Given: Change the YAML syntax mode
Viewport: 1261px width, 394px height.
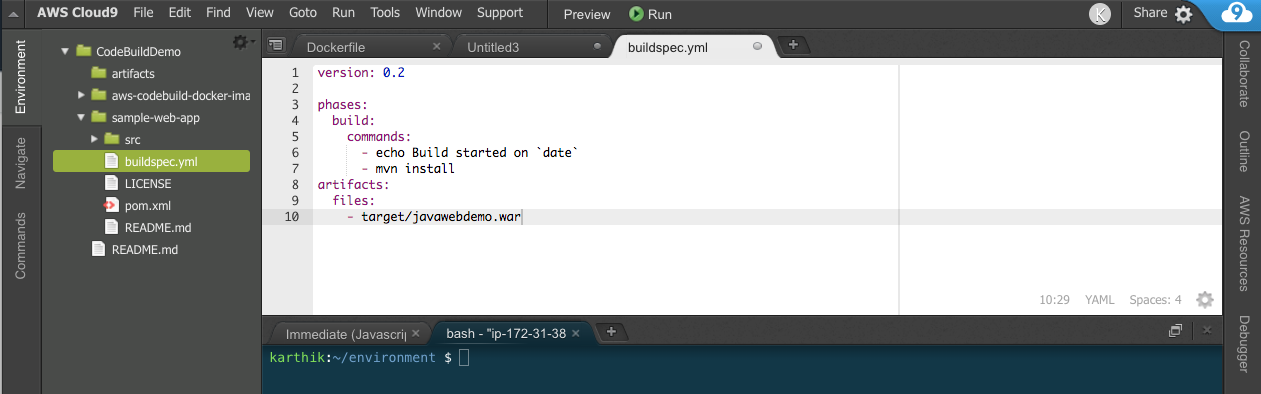Looking at the screenshot, I should coord(1099,299).
